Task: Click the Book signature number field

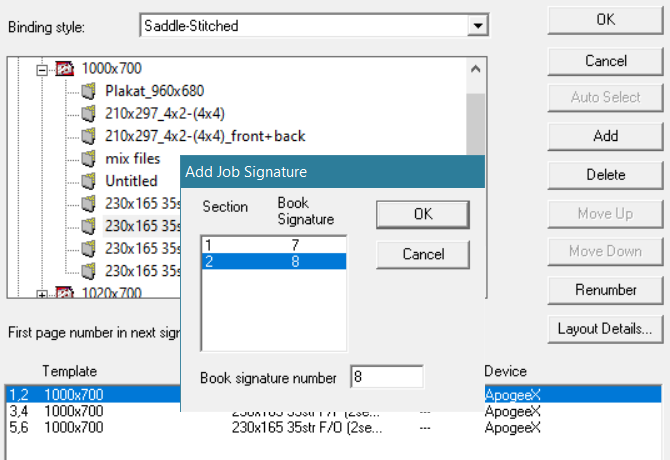Action: pos(387,377)
